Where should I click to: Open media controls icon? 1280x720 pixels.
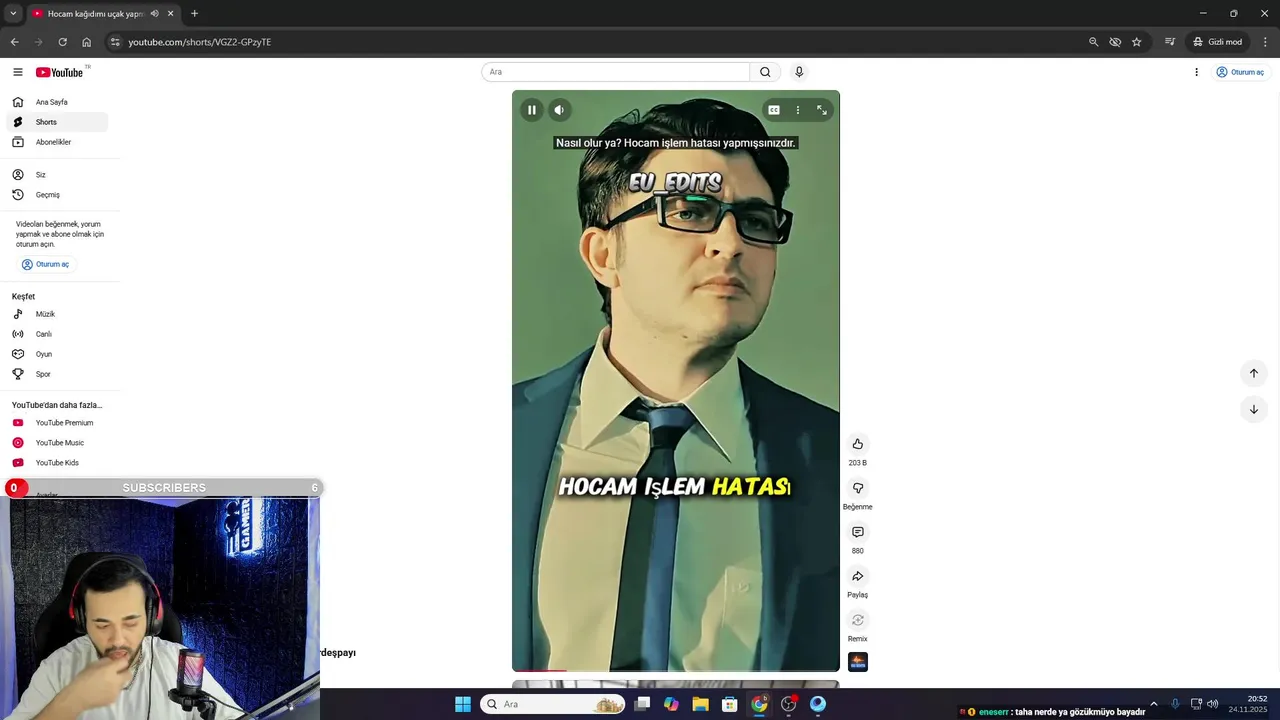pyautogui.click(x=1169, y=42)
